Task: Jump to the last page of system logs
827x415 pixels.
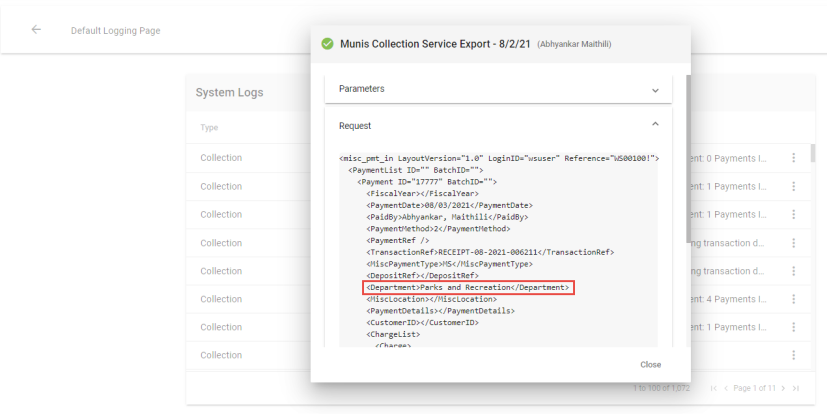Action: [x=796, y=388]
